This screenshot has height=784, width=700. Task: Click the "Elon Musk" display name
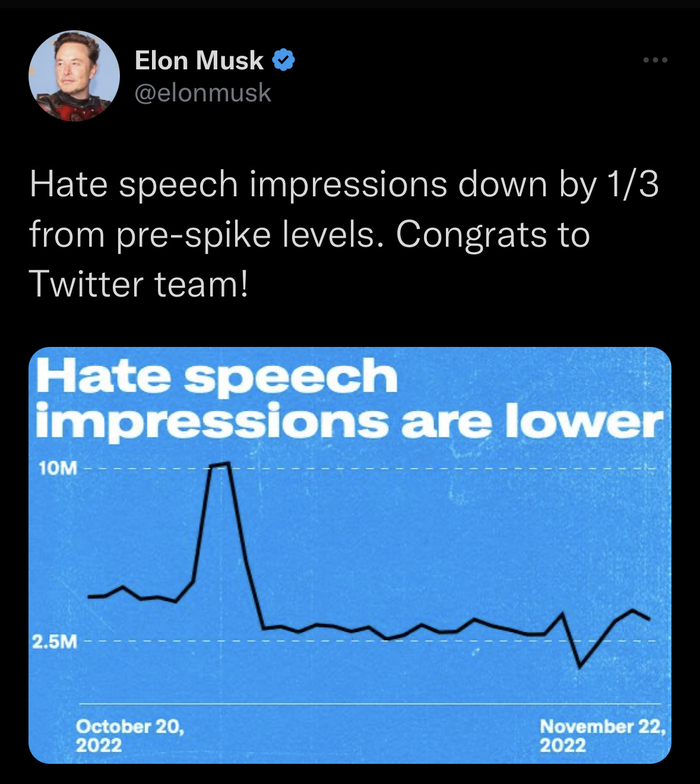(201, 61)
